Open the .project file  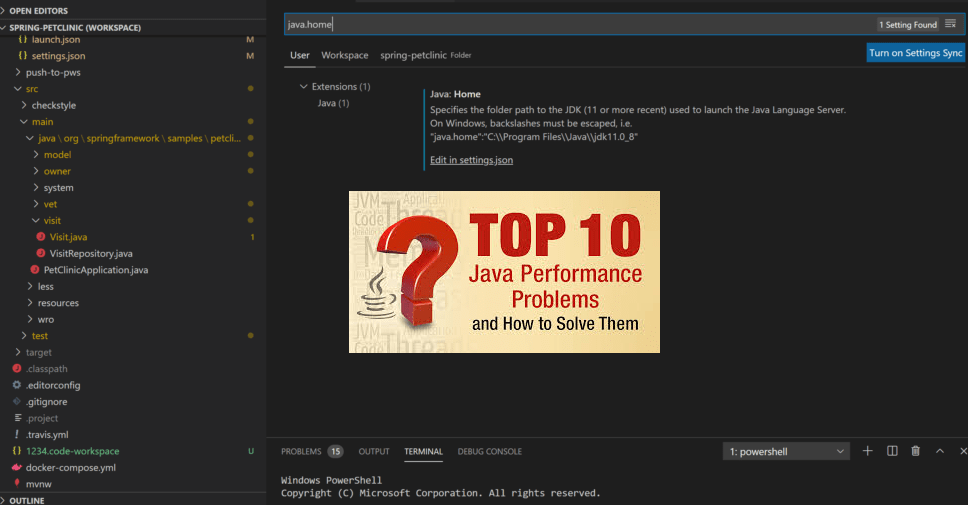(x=42, y=418)
